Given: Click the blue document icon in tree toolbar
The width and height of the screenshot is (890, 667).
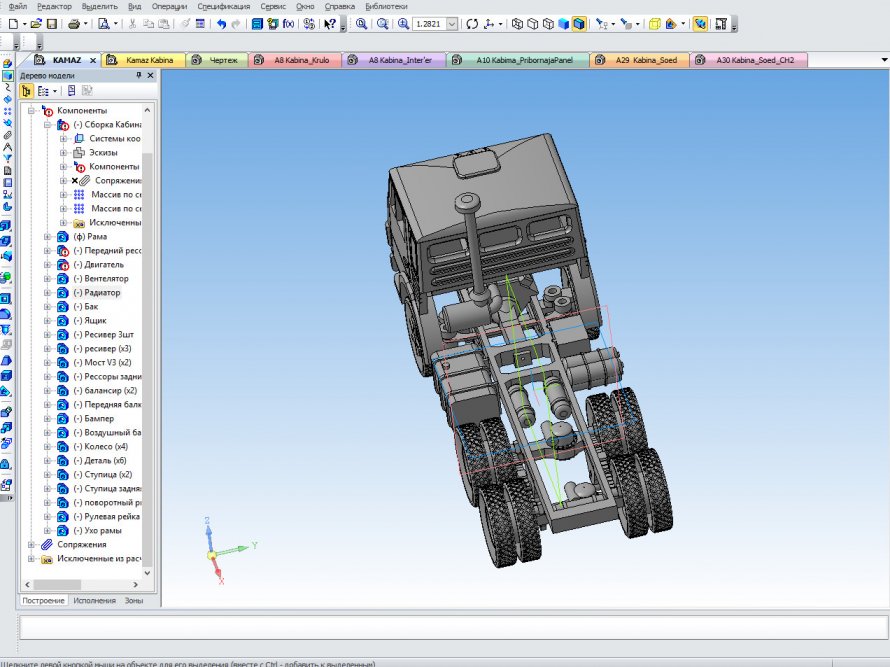Looking at the screenshot, I should coord(72,91).
